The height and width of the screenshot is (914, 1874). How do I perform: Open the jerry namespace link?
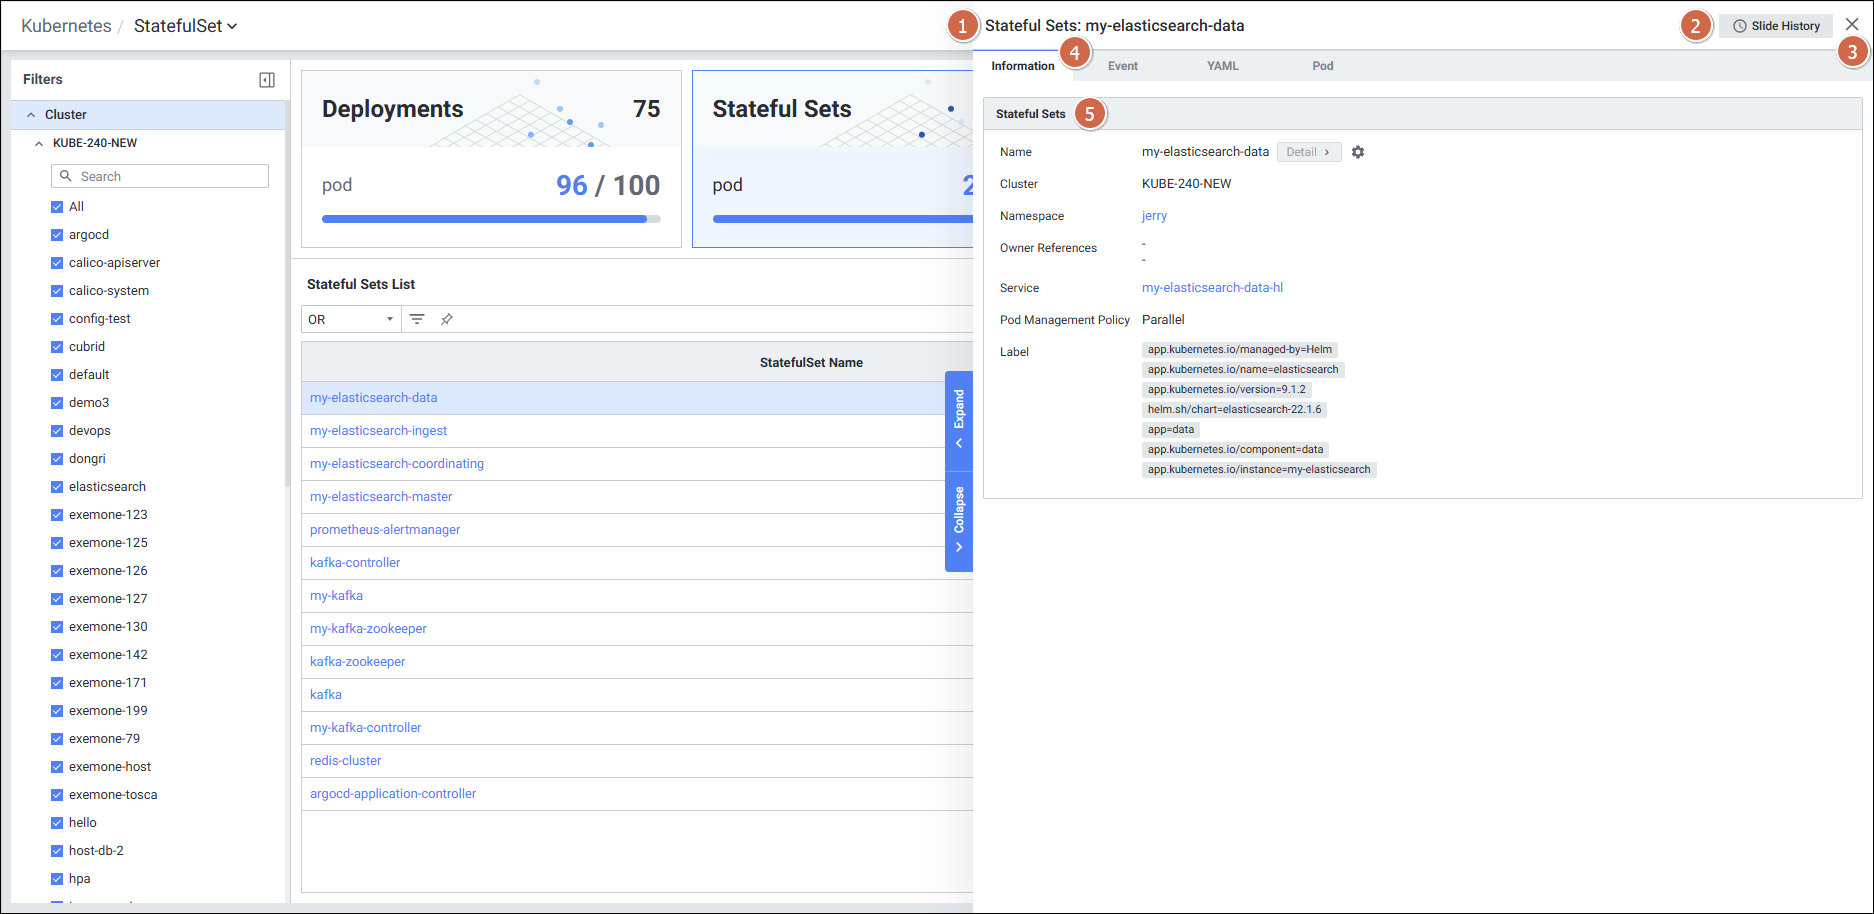coord(1154,216)
